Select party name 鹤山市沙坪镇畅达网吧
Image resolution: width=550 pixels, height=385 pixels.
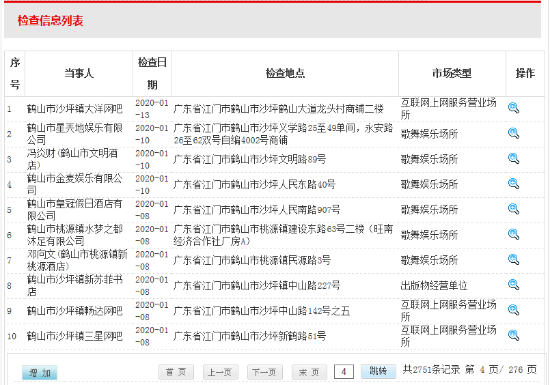tap(75, 311)
